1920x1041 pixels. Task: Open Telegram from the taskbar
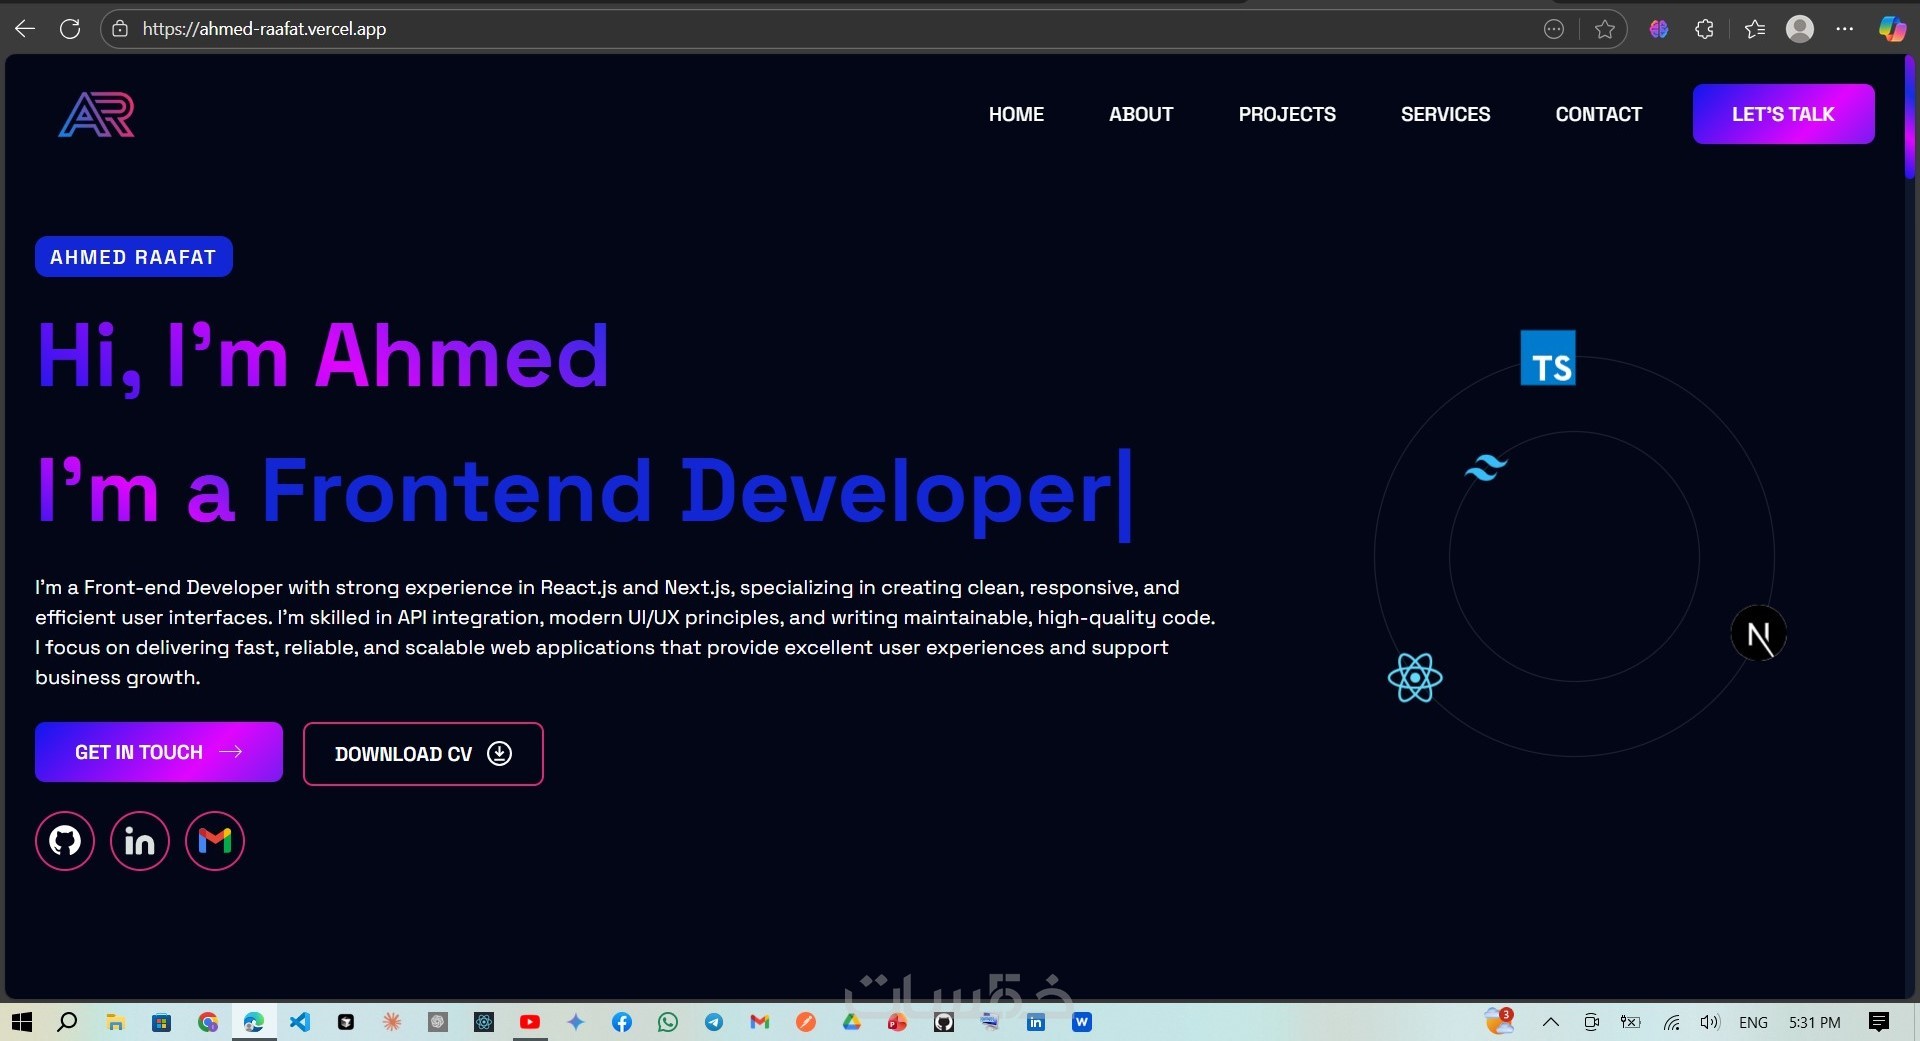point(714,1022)
